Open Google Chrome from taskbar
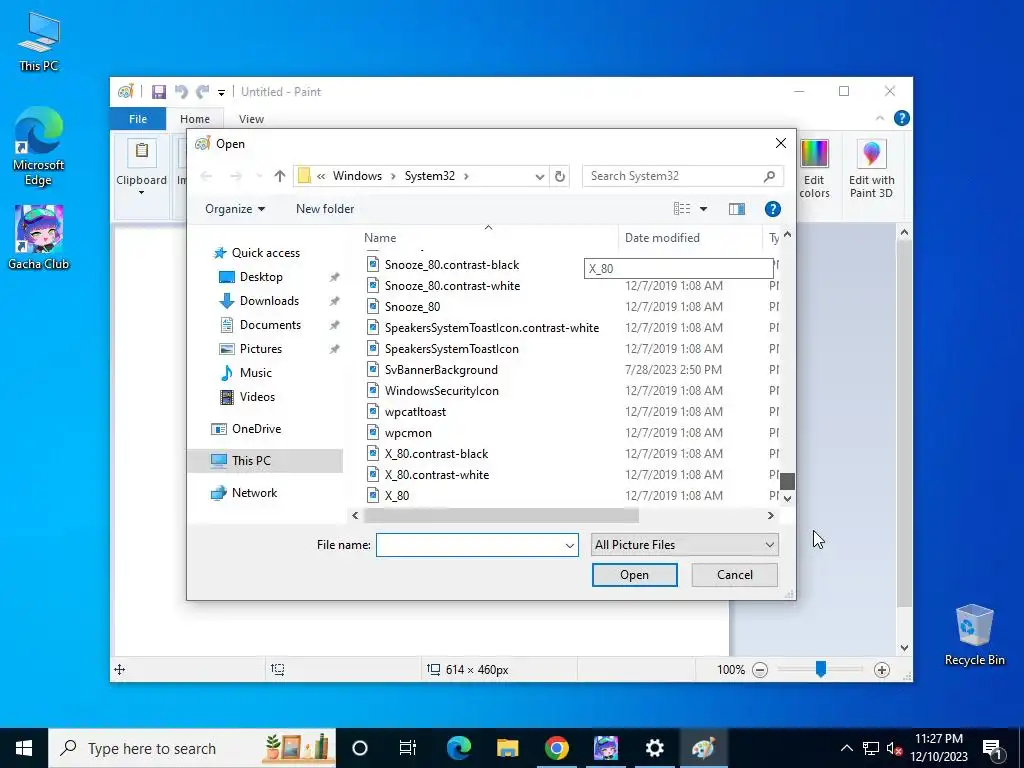 556,748
